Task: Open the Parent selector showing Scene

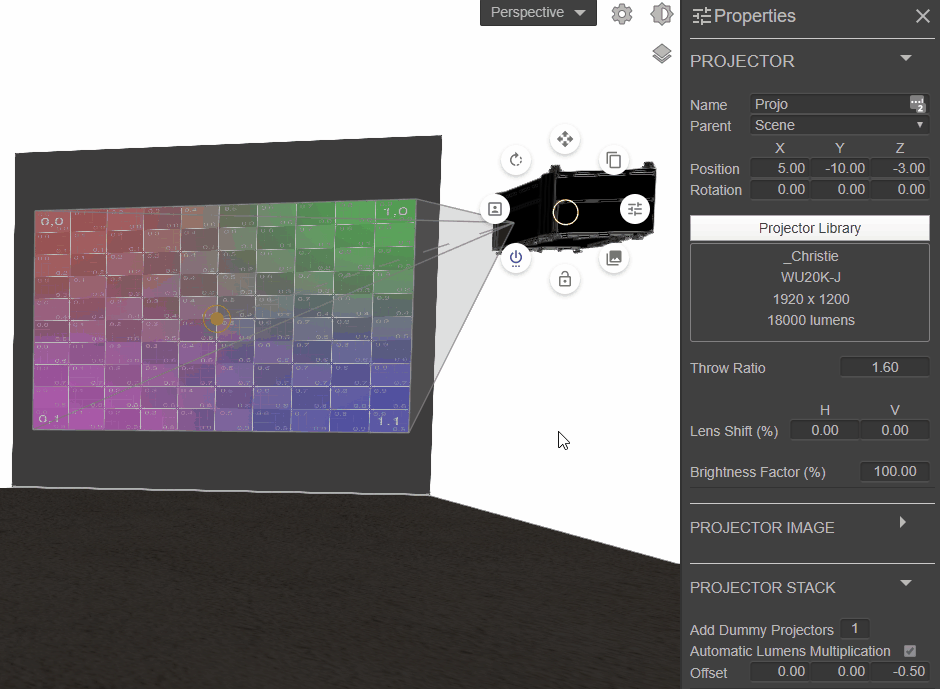Action: tap(839, 125)
